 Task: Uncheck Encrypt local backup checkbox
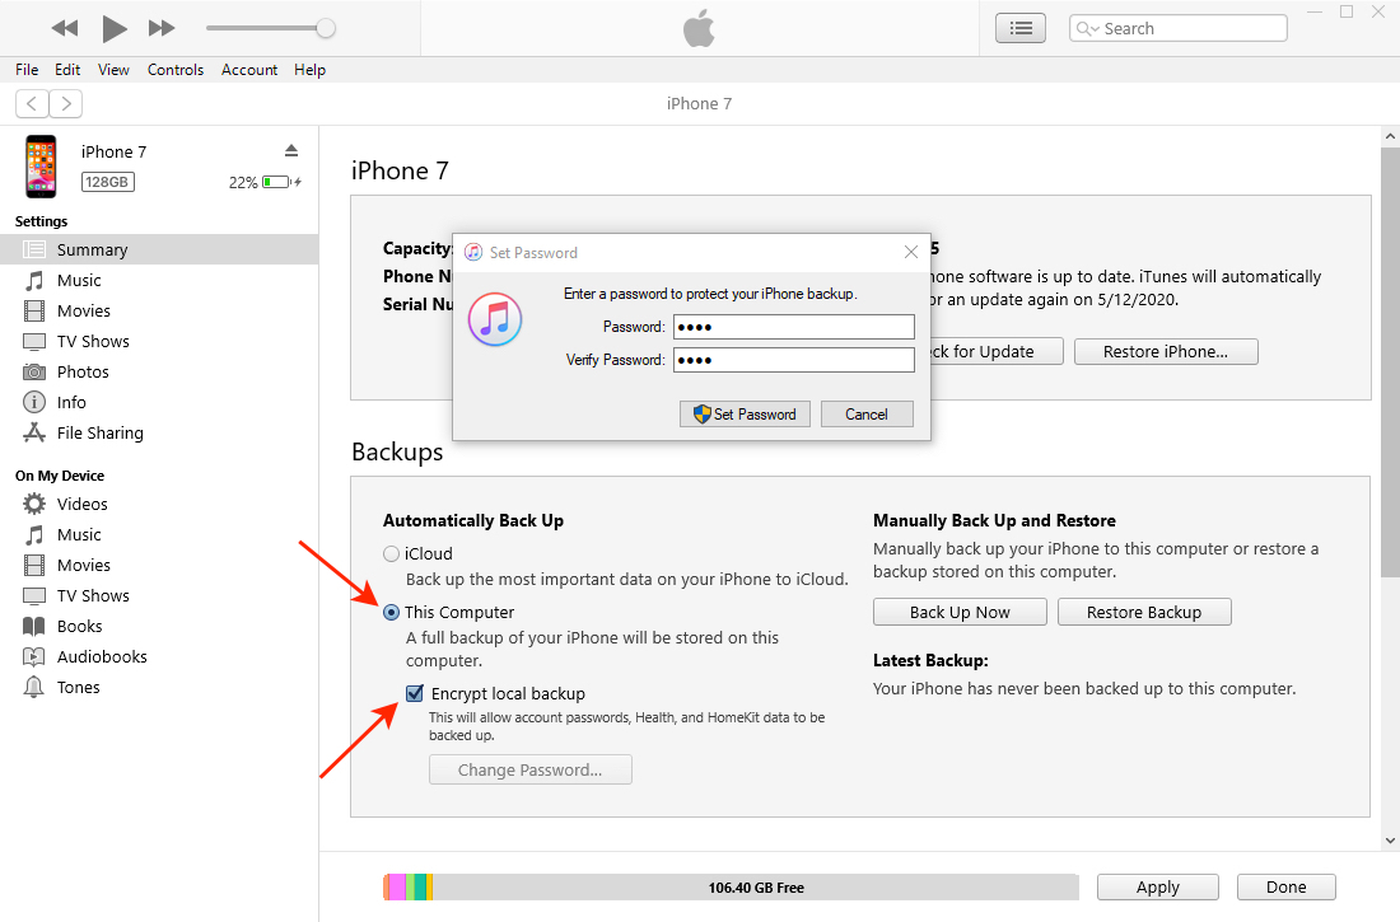(415, 693)
